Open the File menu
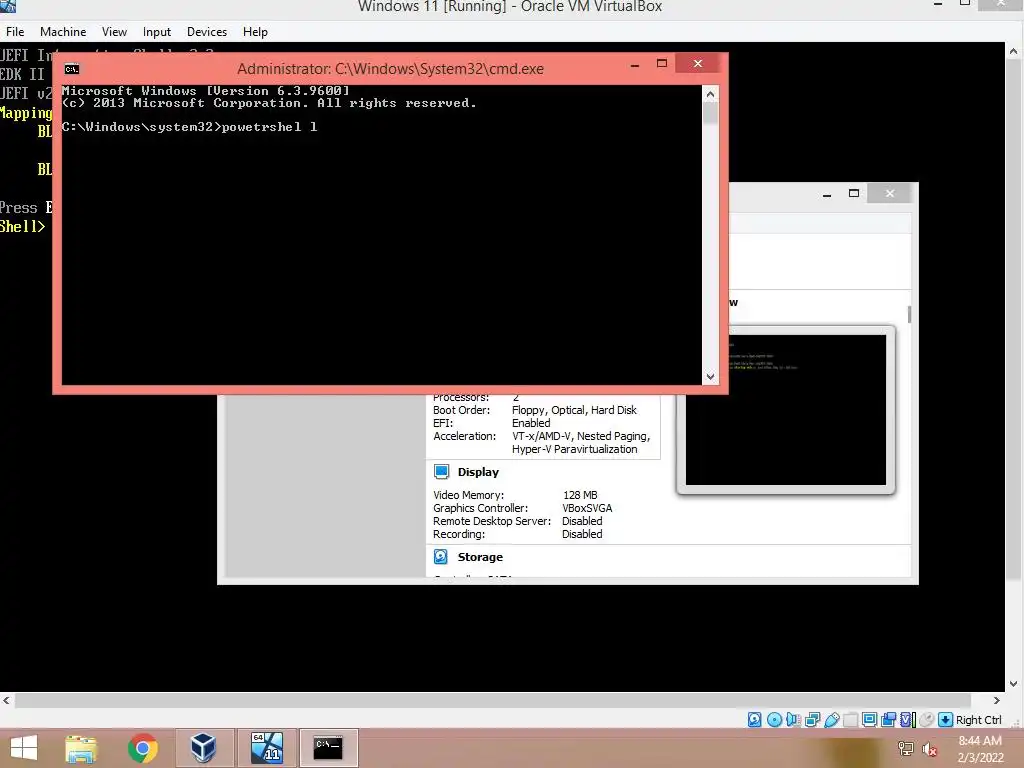Viewport: 1024px width, 768px height. [15, 31]
